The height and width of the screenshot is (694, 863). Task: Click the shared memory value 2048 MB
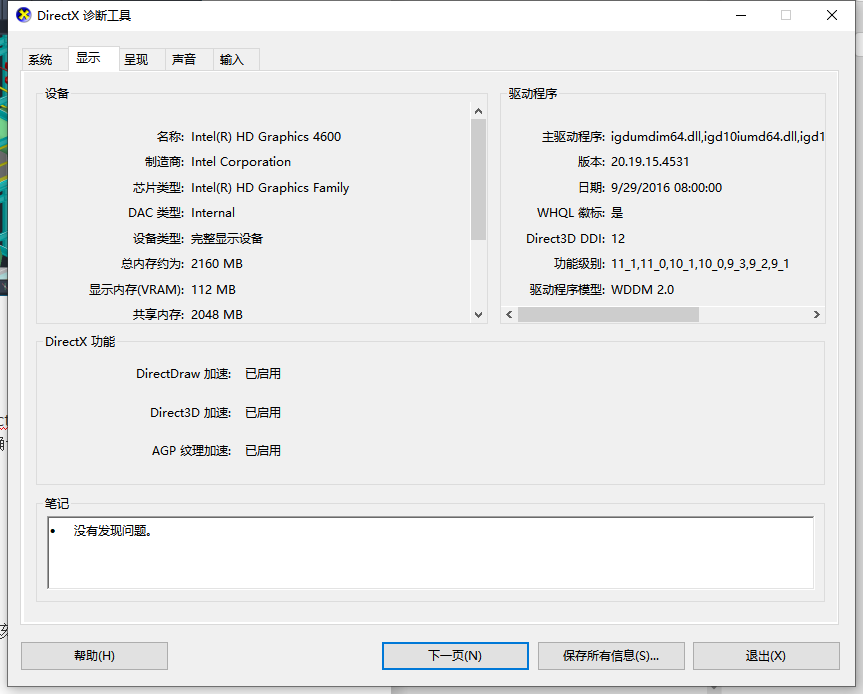(x=217, y=314)
